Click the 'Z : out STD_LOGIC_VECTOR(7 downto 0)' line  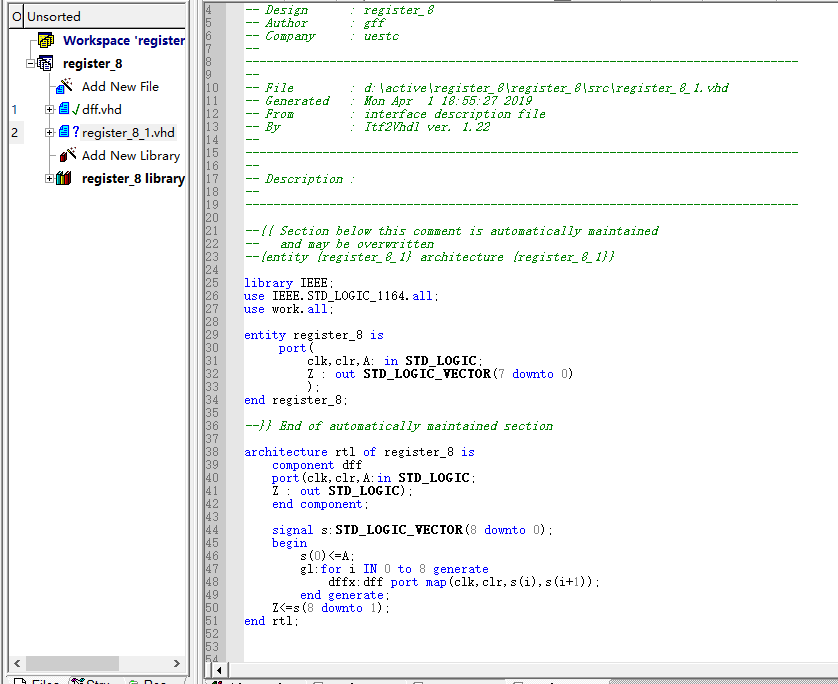[440, 374]
